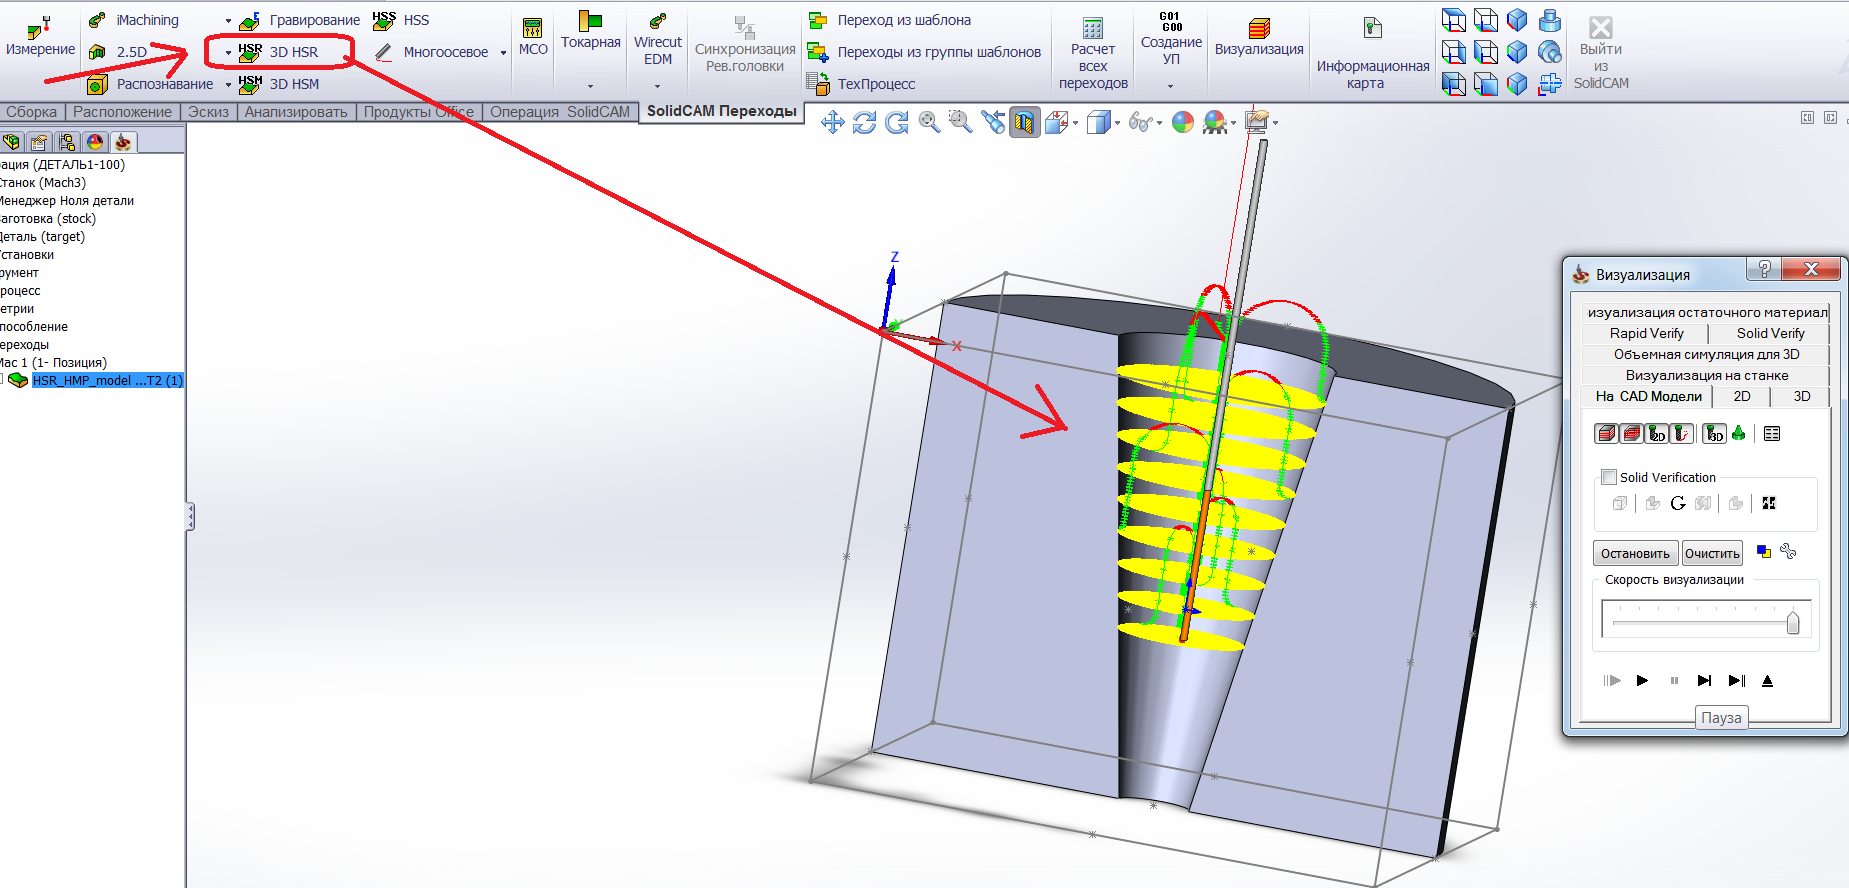Expand the Многоосевое dropdown arrow
Screen dimensions: 1849x888
(x=503, y=53)
